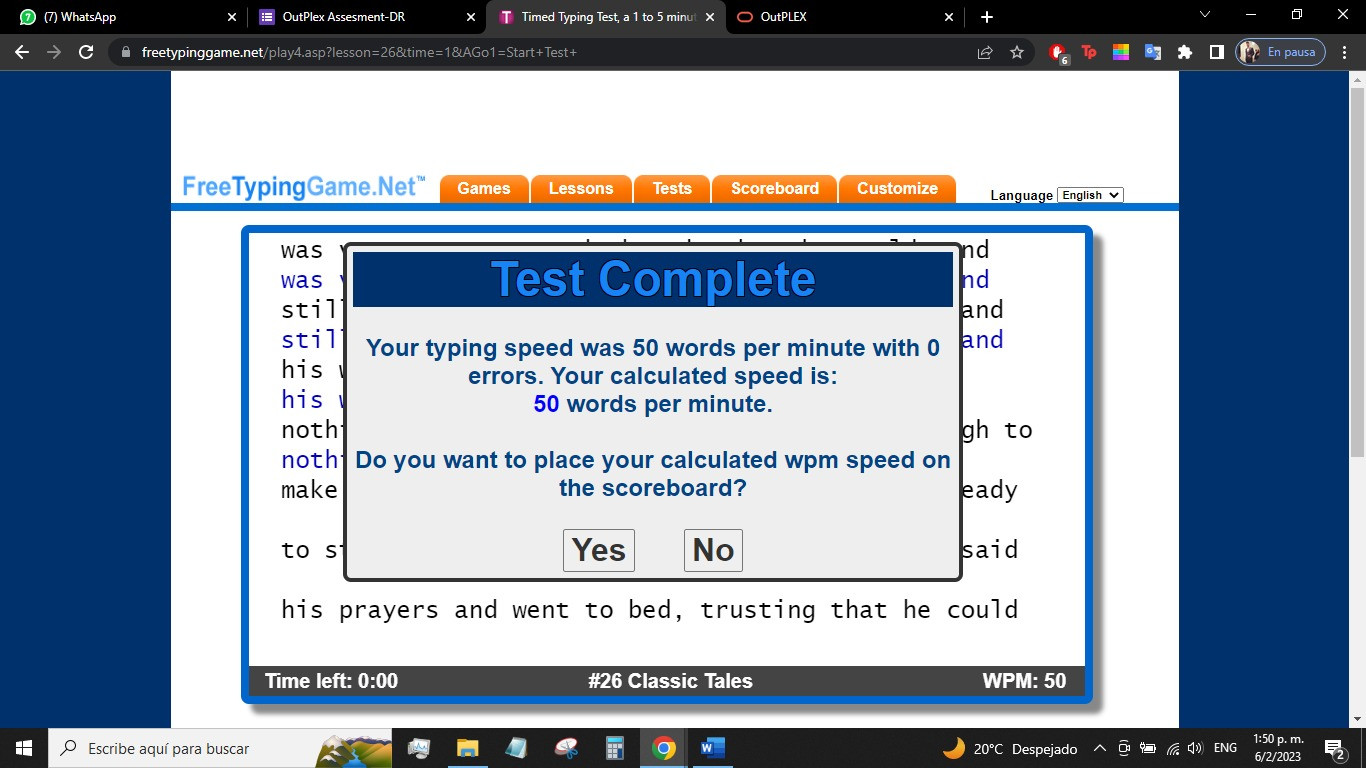Close the OutPLEX browser tab
Viewport: 1366px width, 768px height.
950,17
